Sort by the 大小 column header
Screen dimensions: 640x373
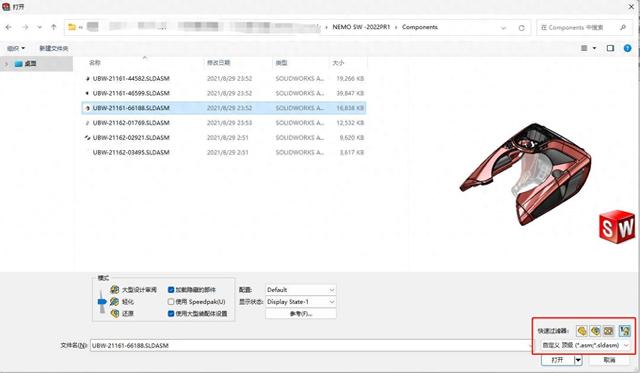pyautogui.click(x=338, y=62)
